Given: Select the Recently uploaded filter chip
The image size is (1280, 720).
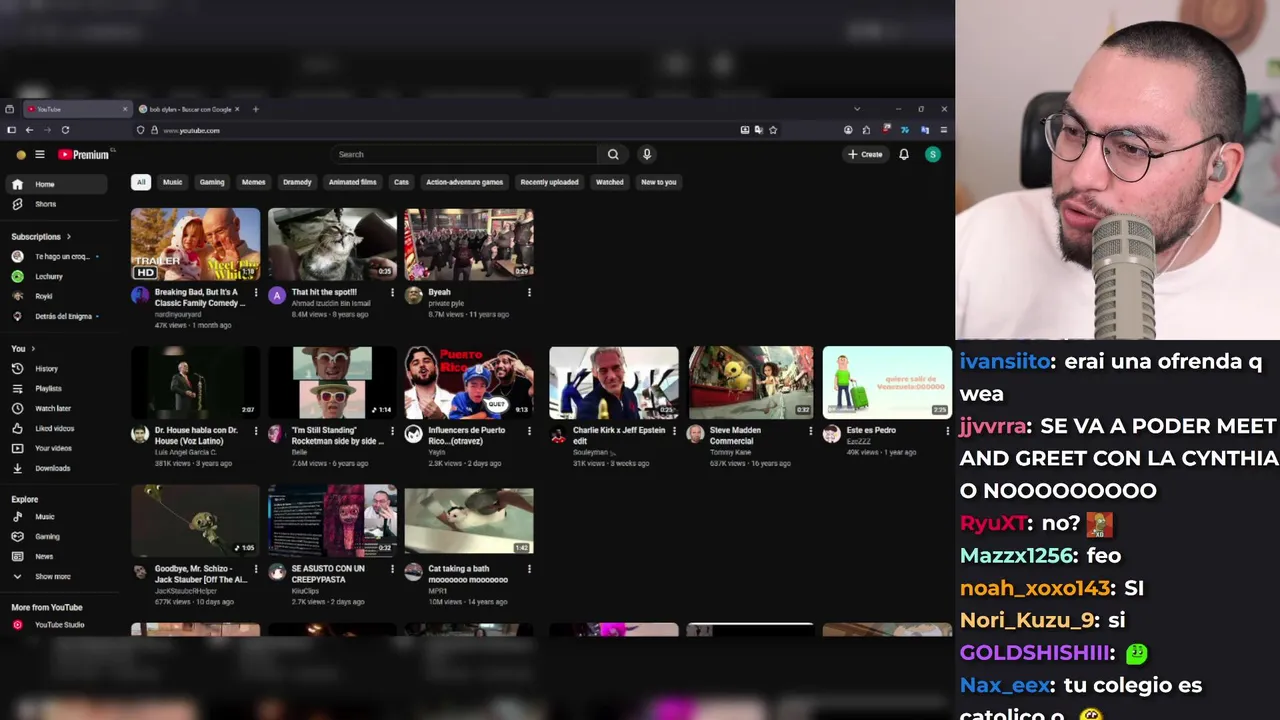Looking at the screenshot, I should pos(549,182).
